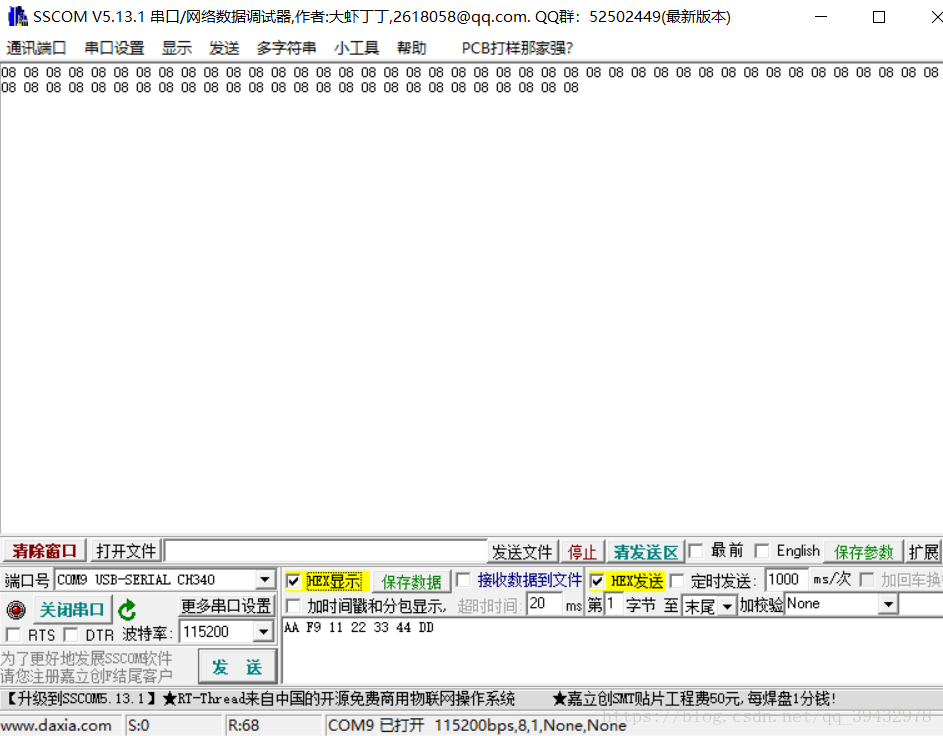The height and width of the screenshot is (736, 943).
Task: Open the 小工具 menu
Action: pyautogui.click(x=356, y=47)
